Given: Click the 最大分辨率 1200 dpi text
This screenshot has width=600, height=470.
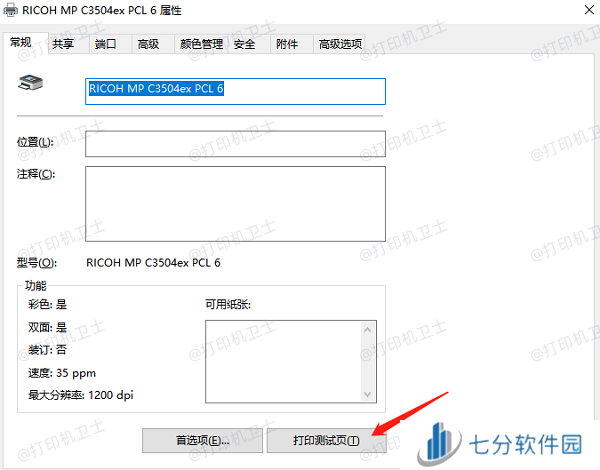Looking at the screenshot, I should point(82,395).
